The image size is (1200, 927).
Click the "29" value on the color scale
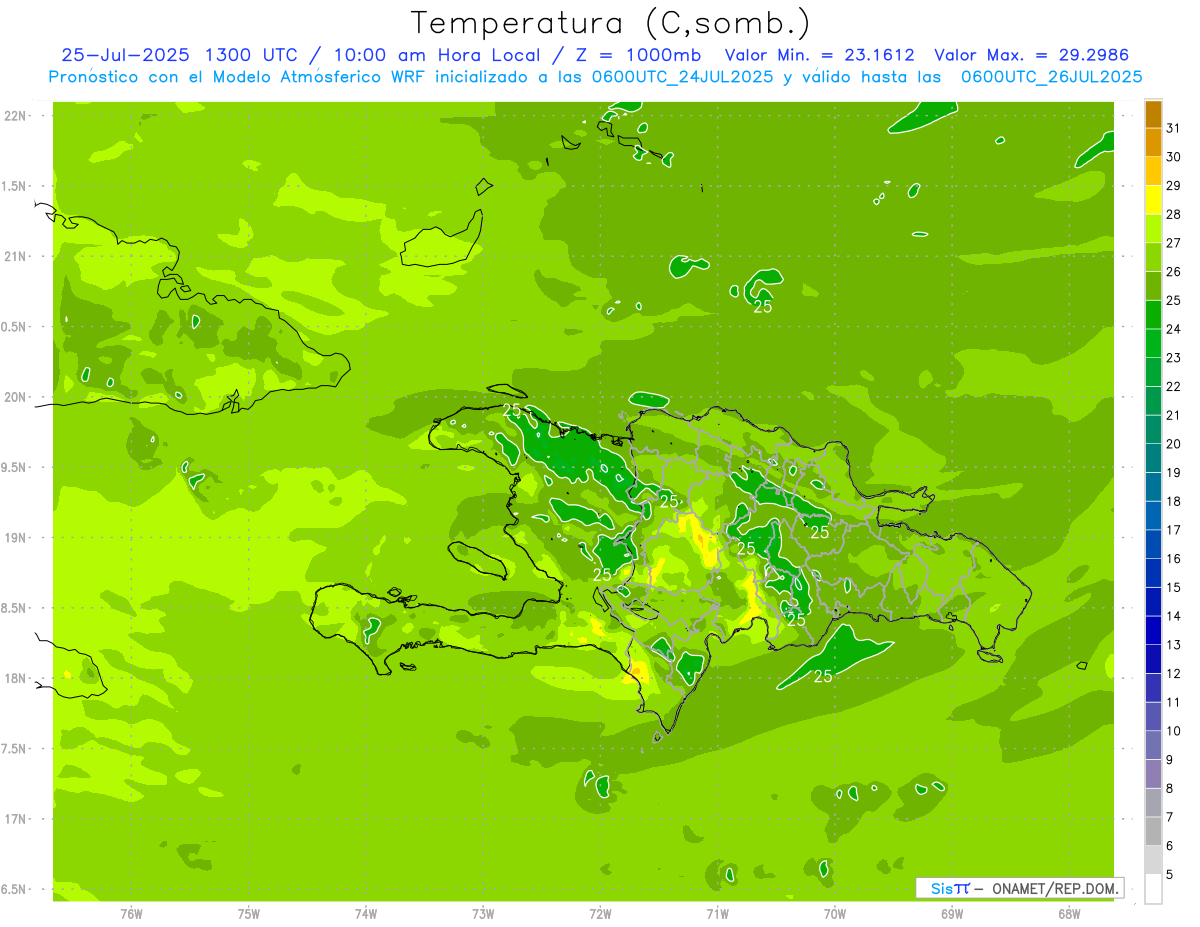tap(1174, 185)
